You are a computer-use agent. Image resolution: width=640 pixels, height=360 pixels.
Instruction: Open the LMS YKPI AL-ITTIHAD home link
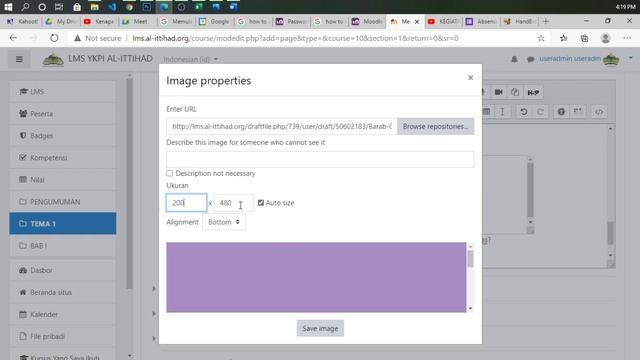[x=98, y=59]
